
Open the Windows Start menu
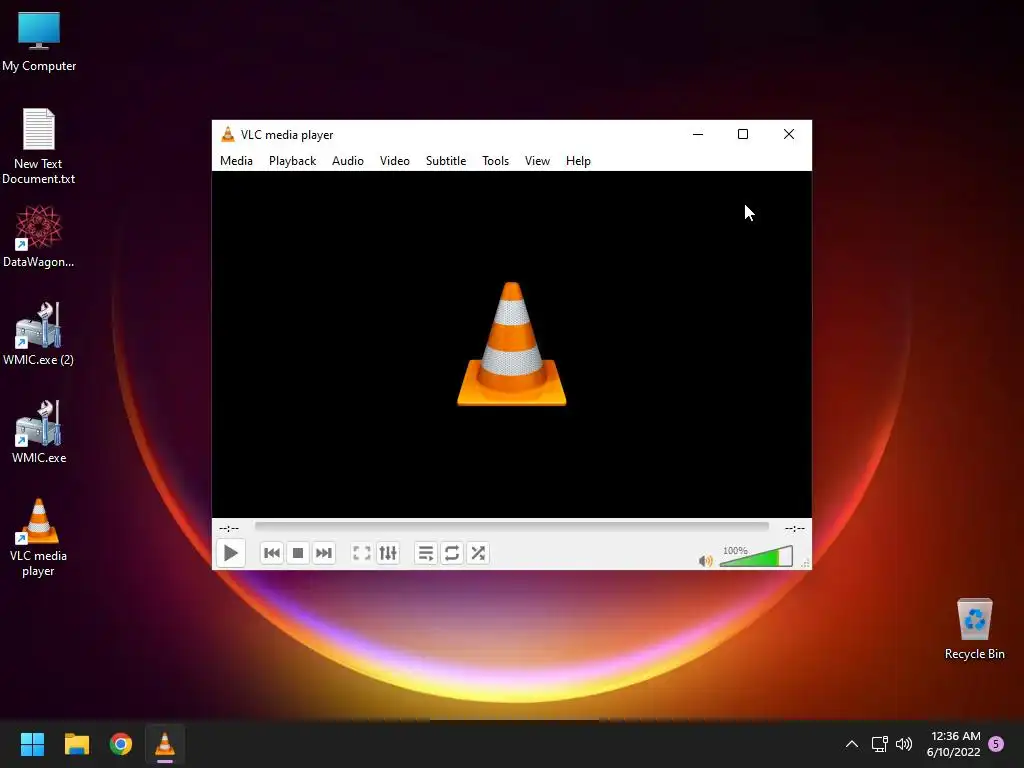click(x=32, y=744)
